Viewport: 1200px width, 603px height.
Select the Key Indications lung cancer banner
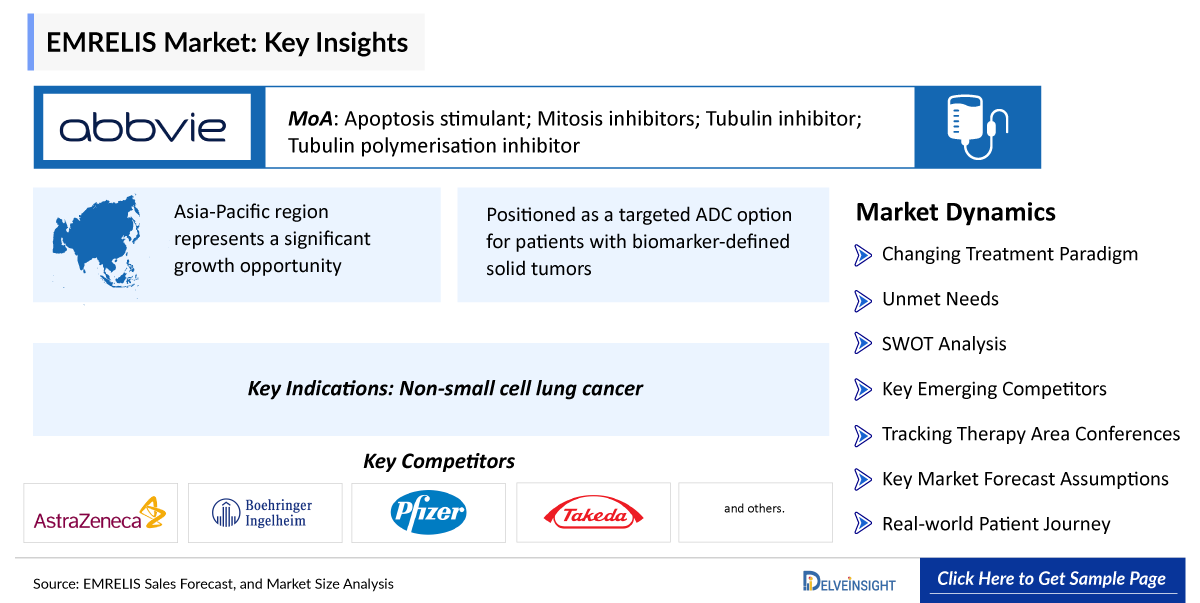431,389
